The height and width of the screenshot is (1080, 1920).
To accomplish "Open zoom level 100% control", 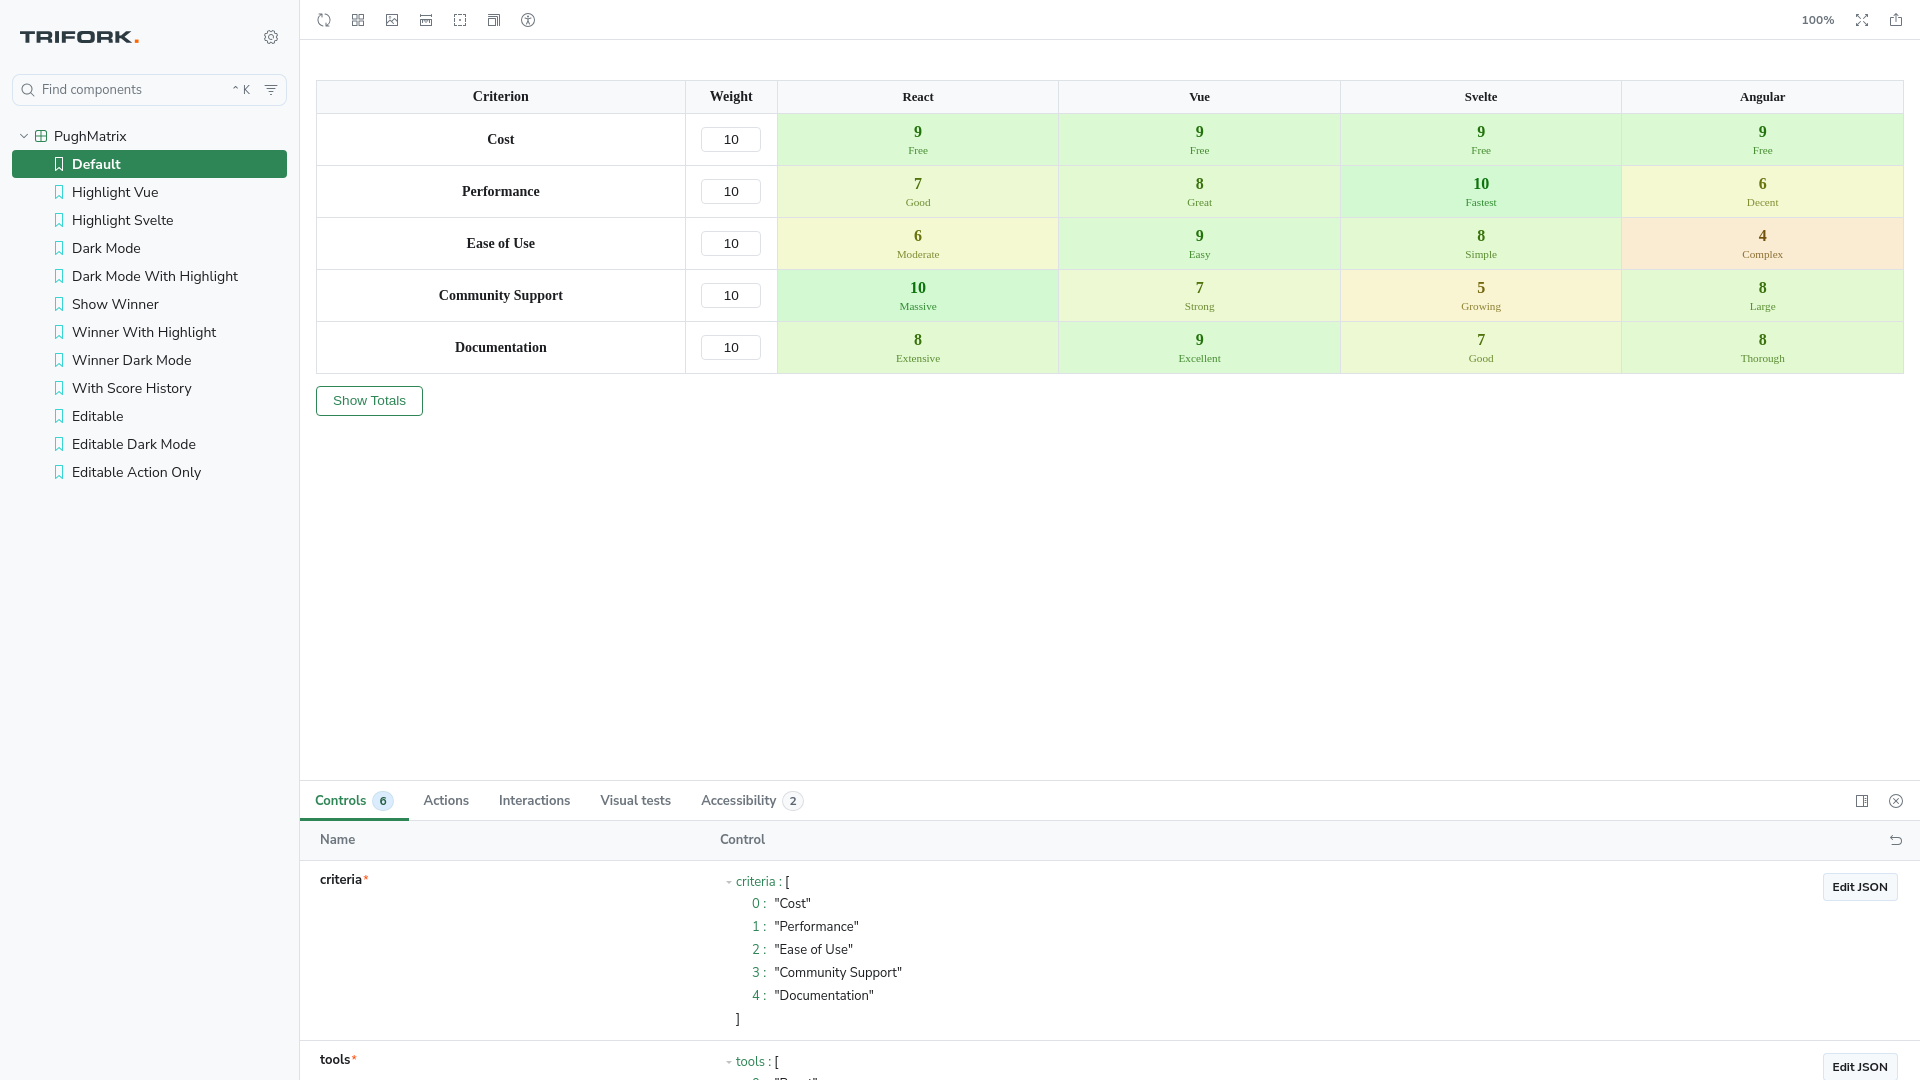I will 1817,20.
